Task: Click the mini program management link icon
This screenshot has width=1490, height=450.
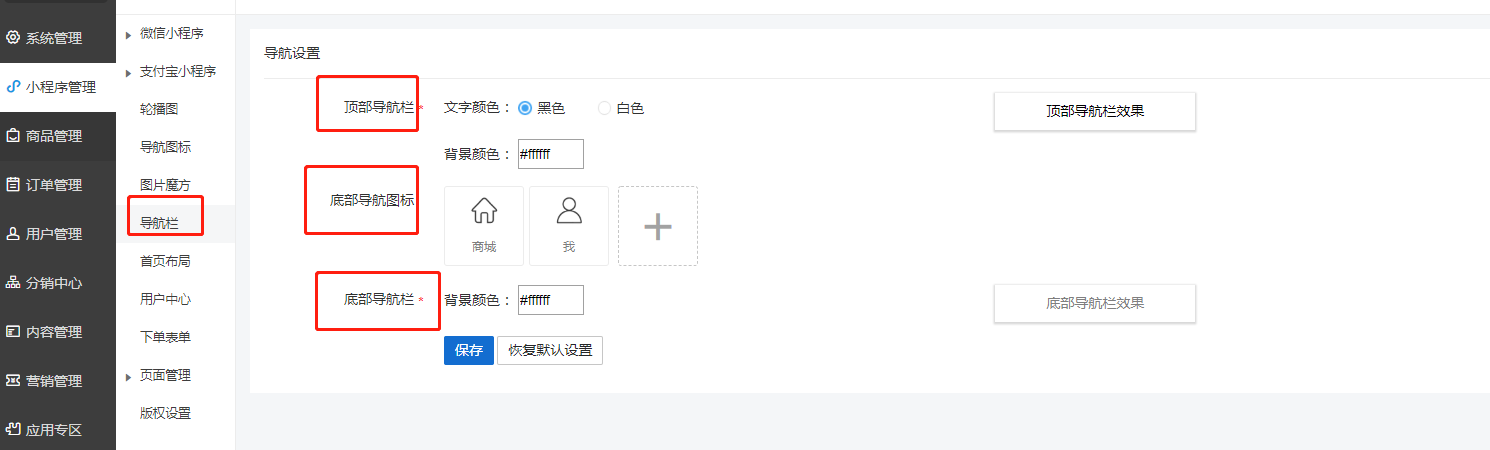Action: coord(13,87)
